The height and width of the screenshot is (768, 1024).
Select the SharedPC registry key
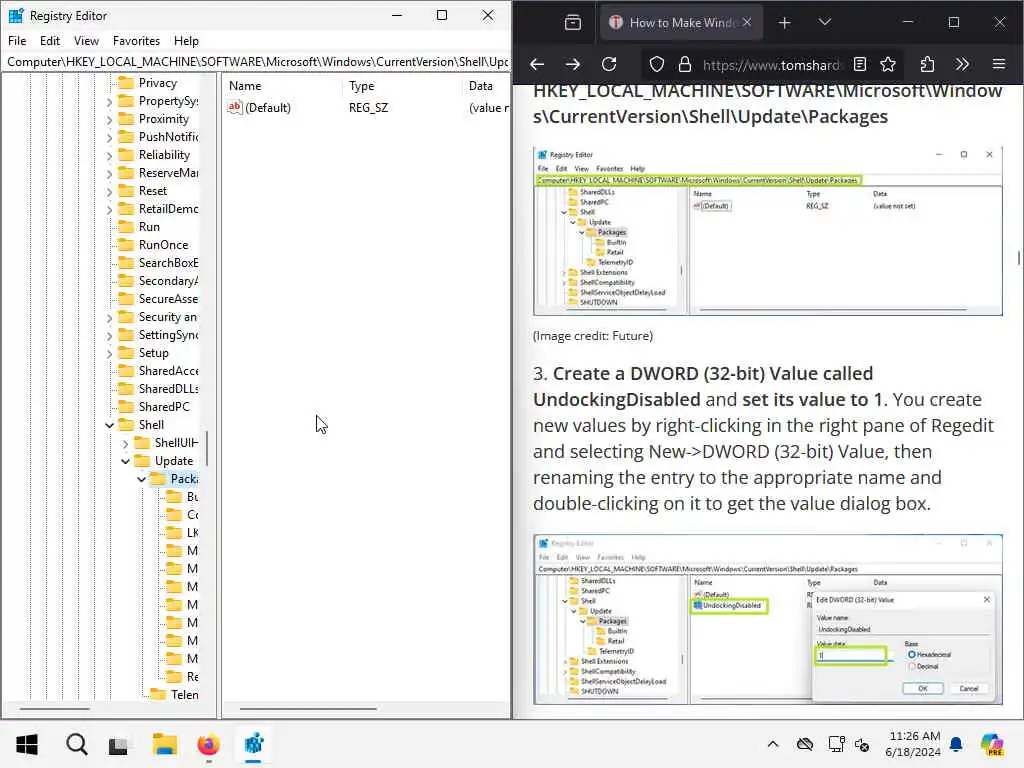(164, 407)
